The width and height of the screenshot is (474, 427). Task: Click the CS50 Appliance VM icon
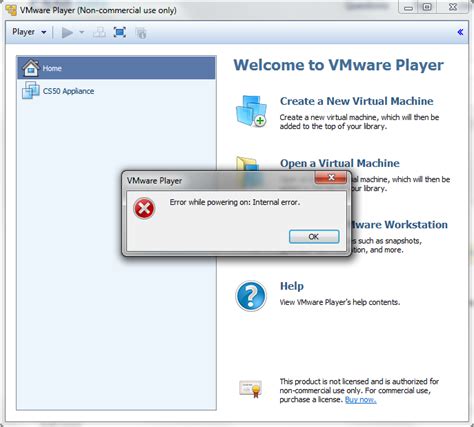click(x=31, y=90)
